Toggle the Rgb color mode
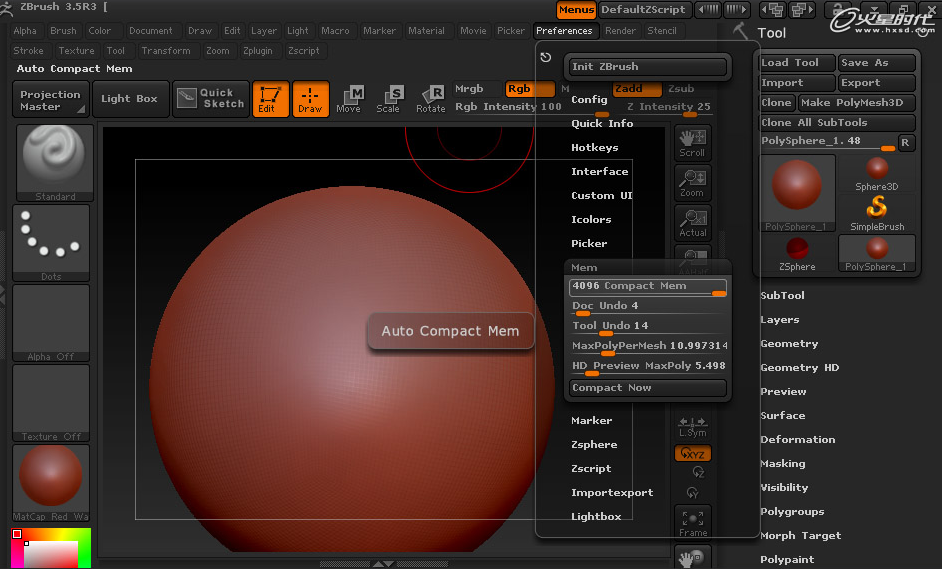 pyautogui.click(x=529, y=89)
